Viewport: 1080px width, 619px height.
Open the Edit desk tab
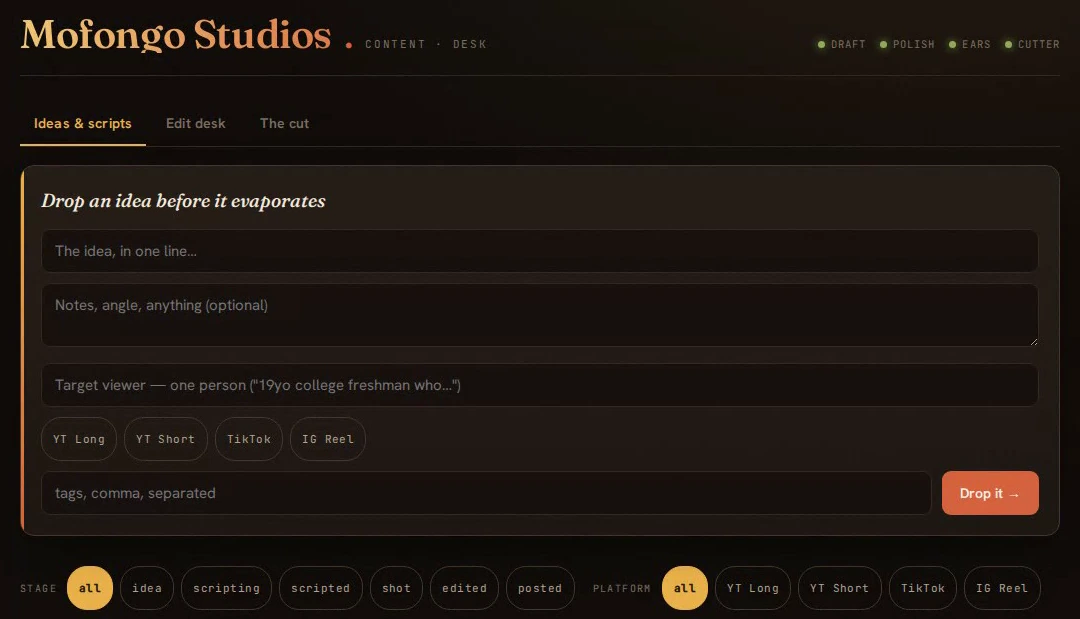click(196, 124)
